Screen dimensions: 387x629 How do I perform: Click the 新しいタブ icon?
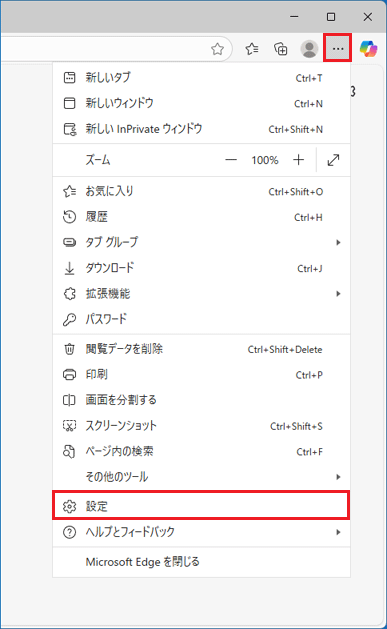click(69, 77)
